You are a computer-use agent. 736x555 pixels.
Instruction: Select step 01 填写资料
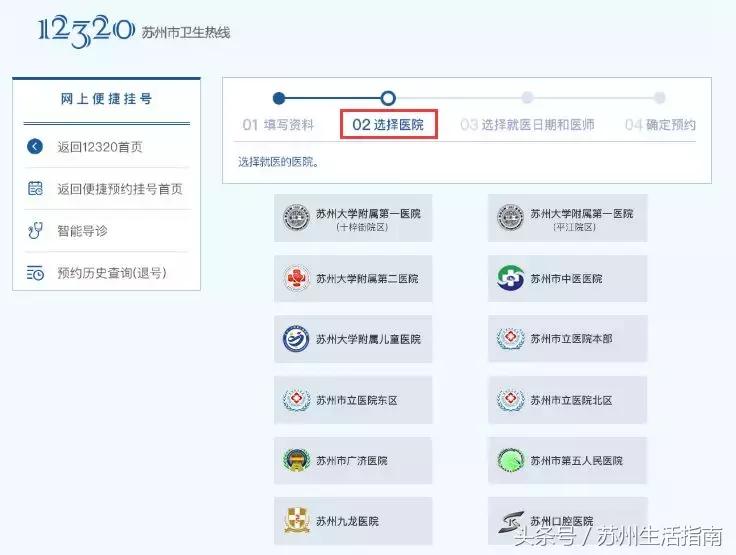click(x=278, y=125)
